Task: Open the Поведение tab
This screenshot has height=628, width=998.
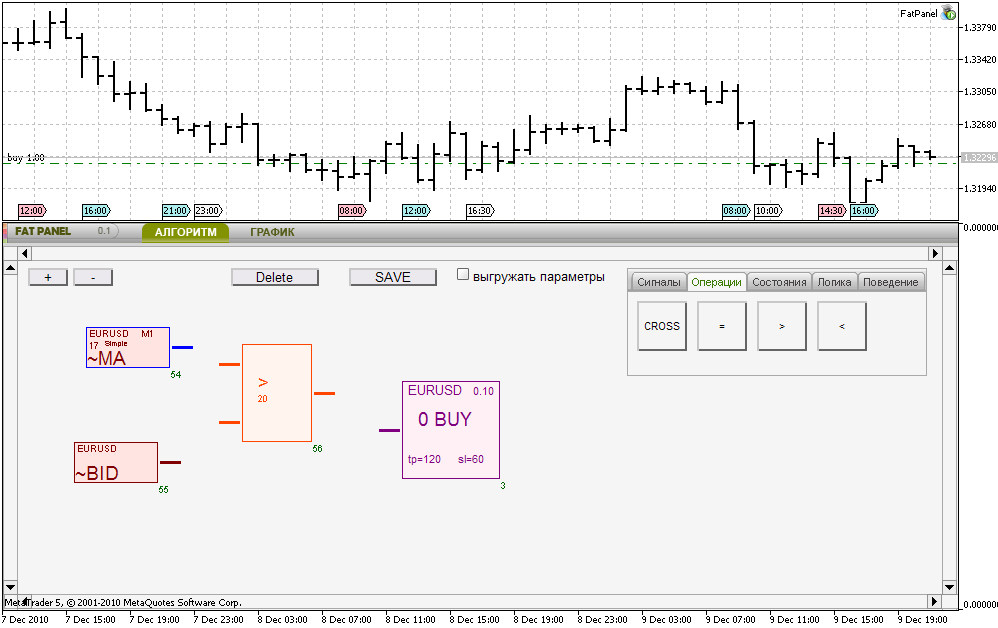Action: [890, 282]
